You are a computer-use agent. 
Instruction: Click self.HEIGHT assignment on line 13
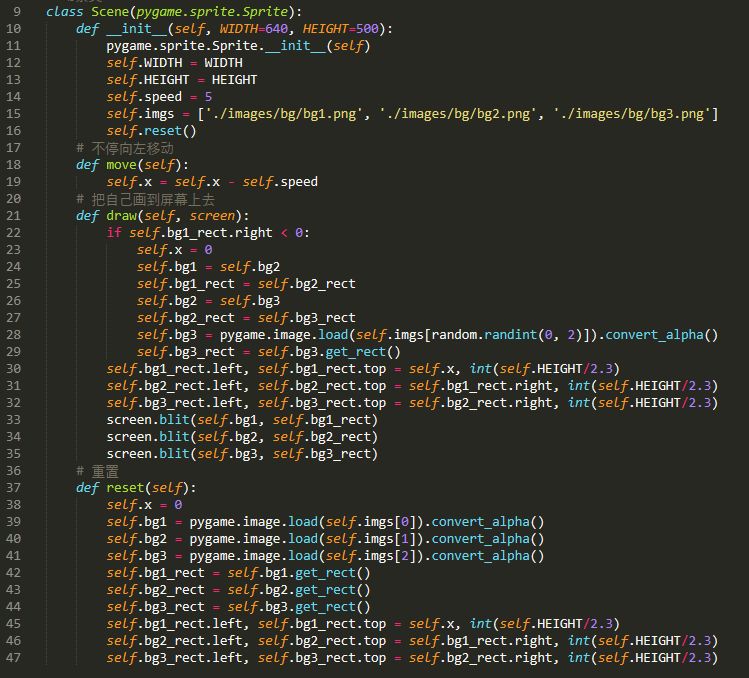click(182, 80)
